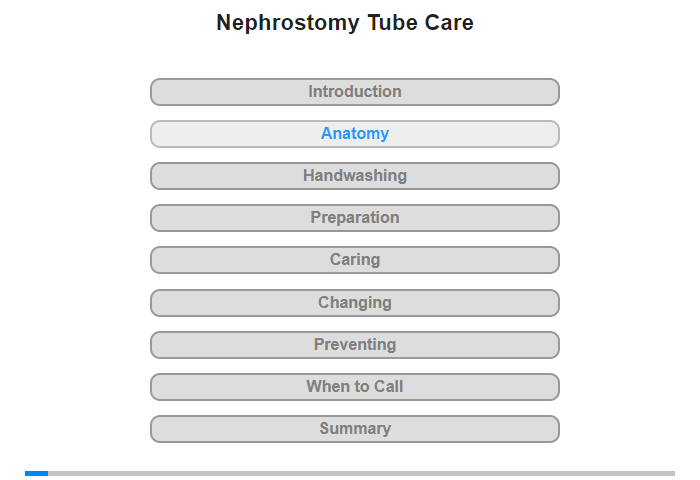
Task: Jump to the Caring section
Action: tap(354, 260)
